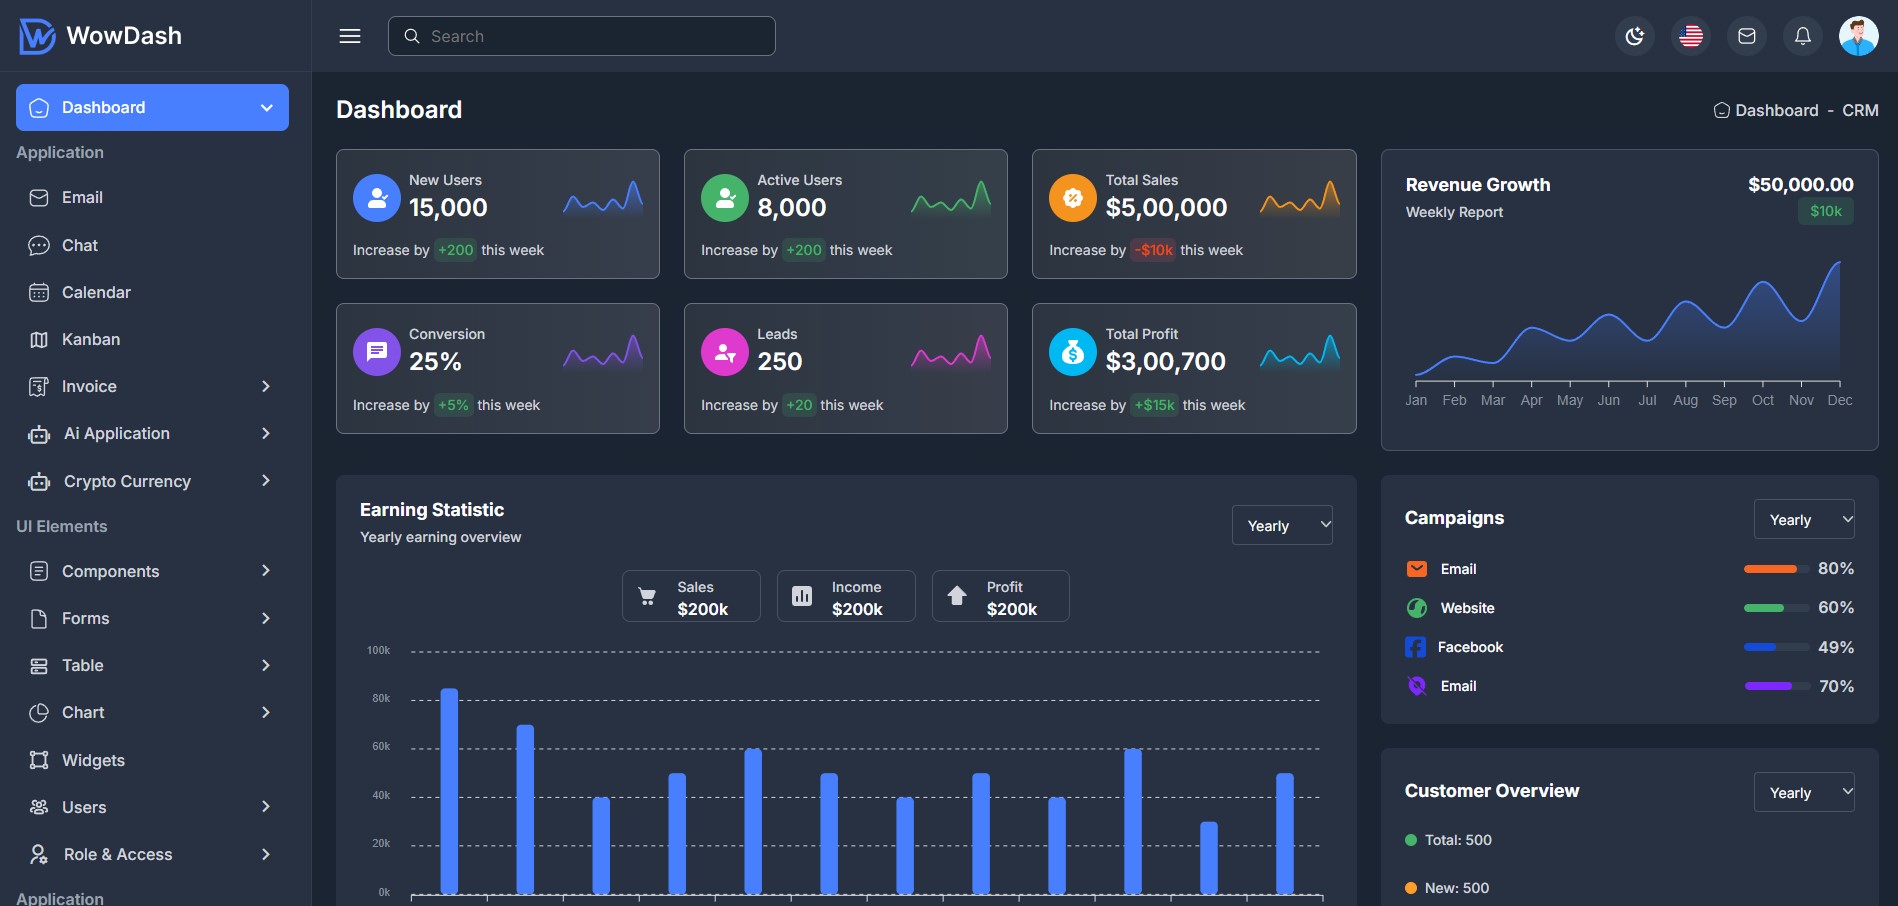Expand the Table submenu arrow

coord(266,665)
